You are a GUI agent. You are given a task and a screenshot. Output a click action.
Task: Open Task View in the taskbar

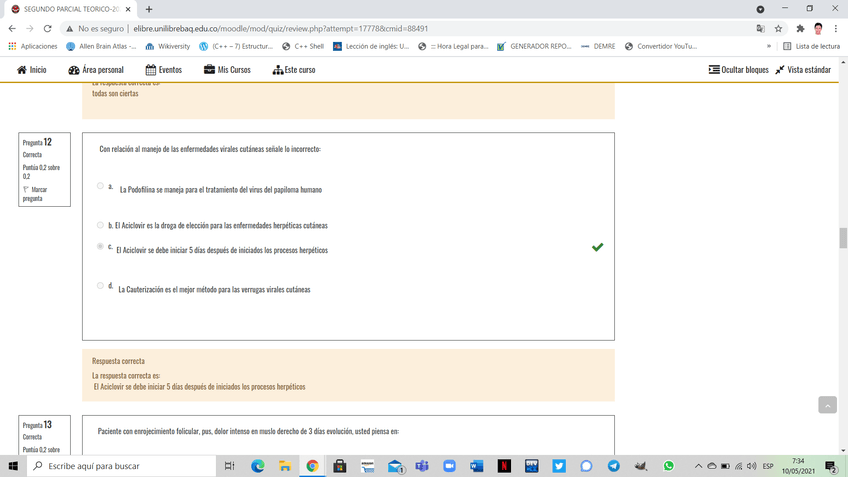tap(229, 466)
